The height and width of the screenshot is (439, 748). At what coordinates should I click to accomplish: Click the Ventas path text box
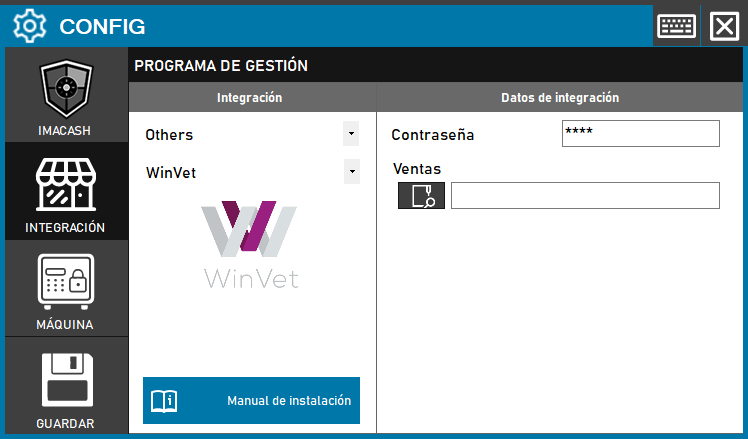585,196
